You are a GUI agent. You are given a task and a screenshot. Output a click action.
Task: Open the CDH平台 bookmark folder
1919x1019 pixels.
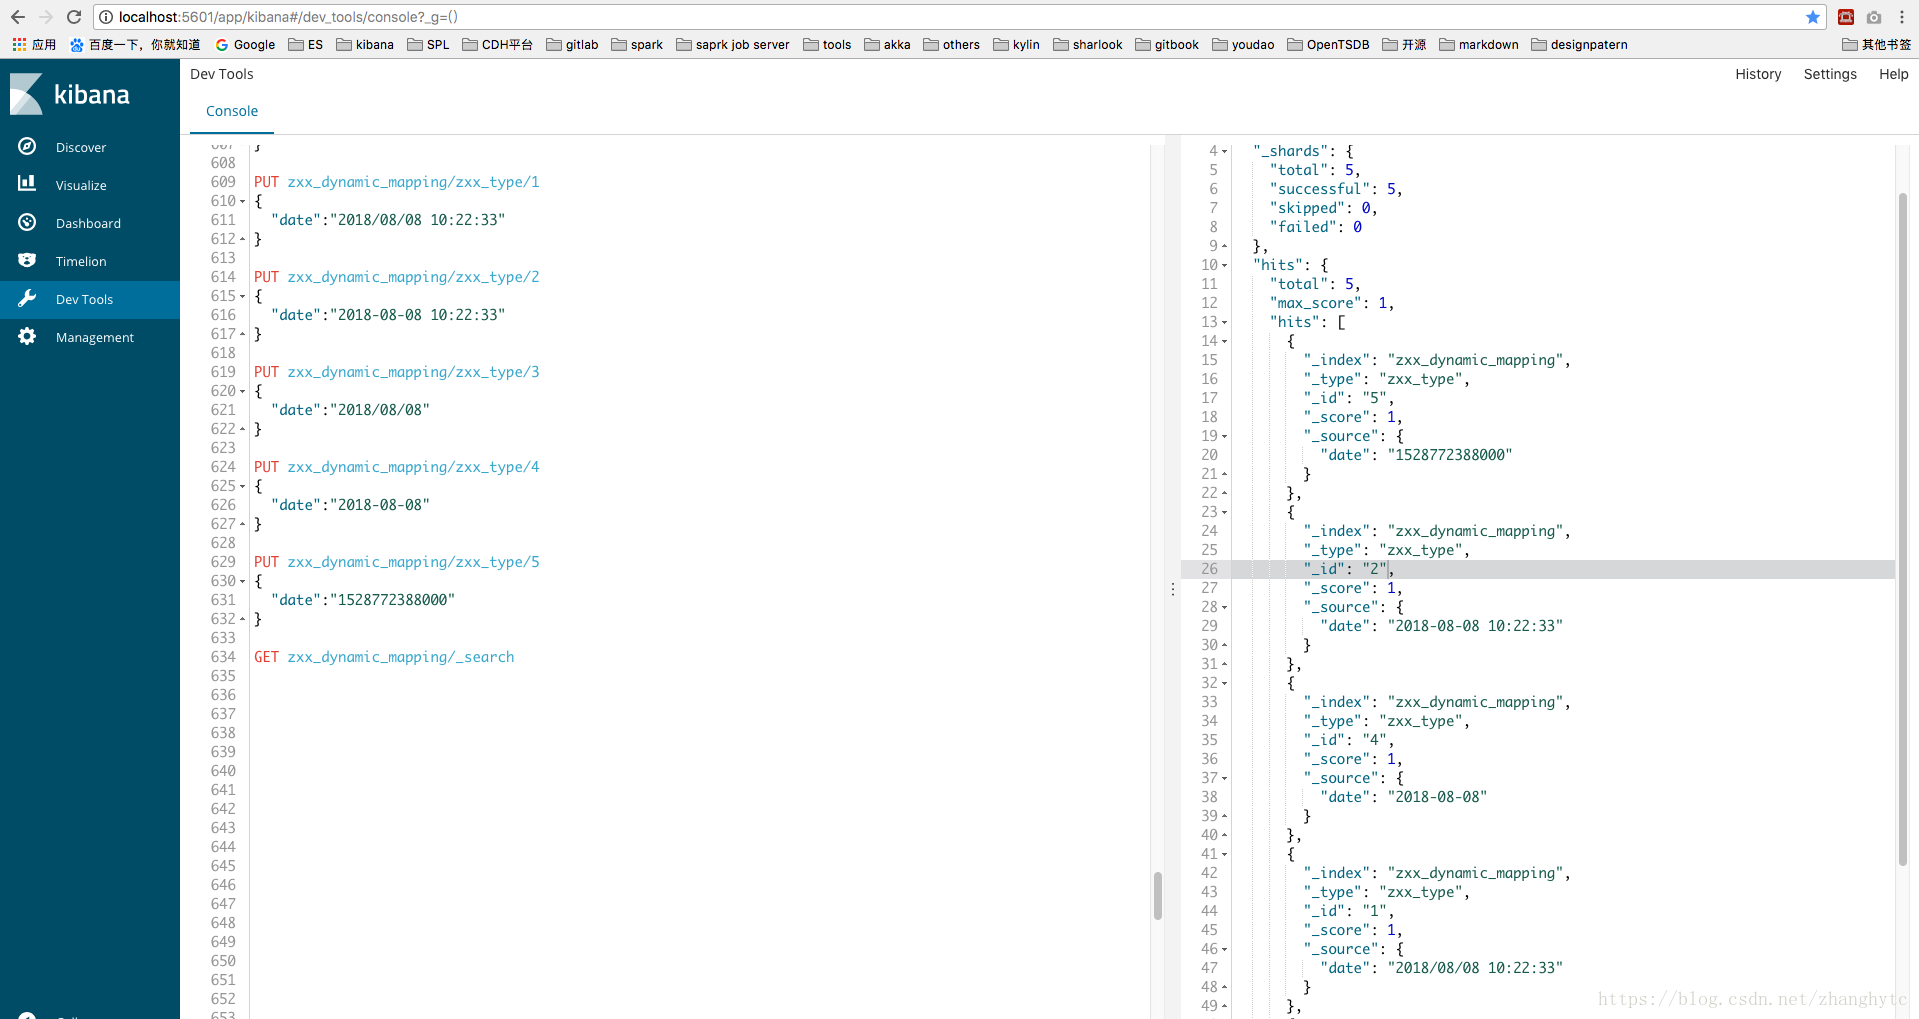(x=497, y=44)
